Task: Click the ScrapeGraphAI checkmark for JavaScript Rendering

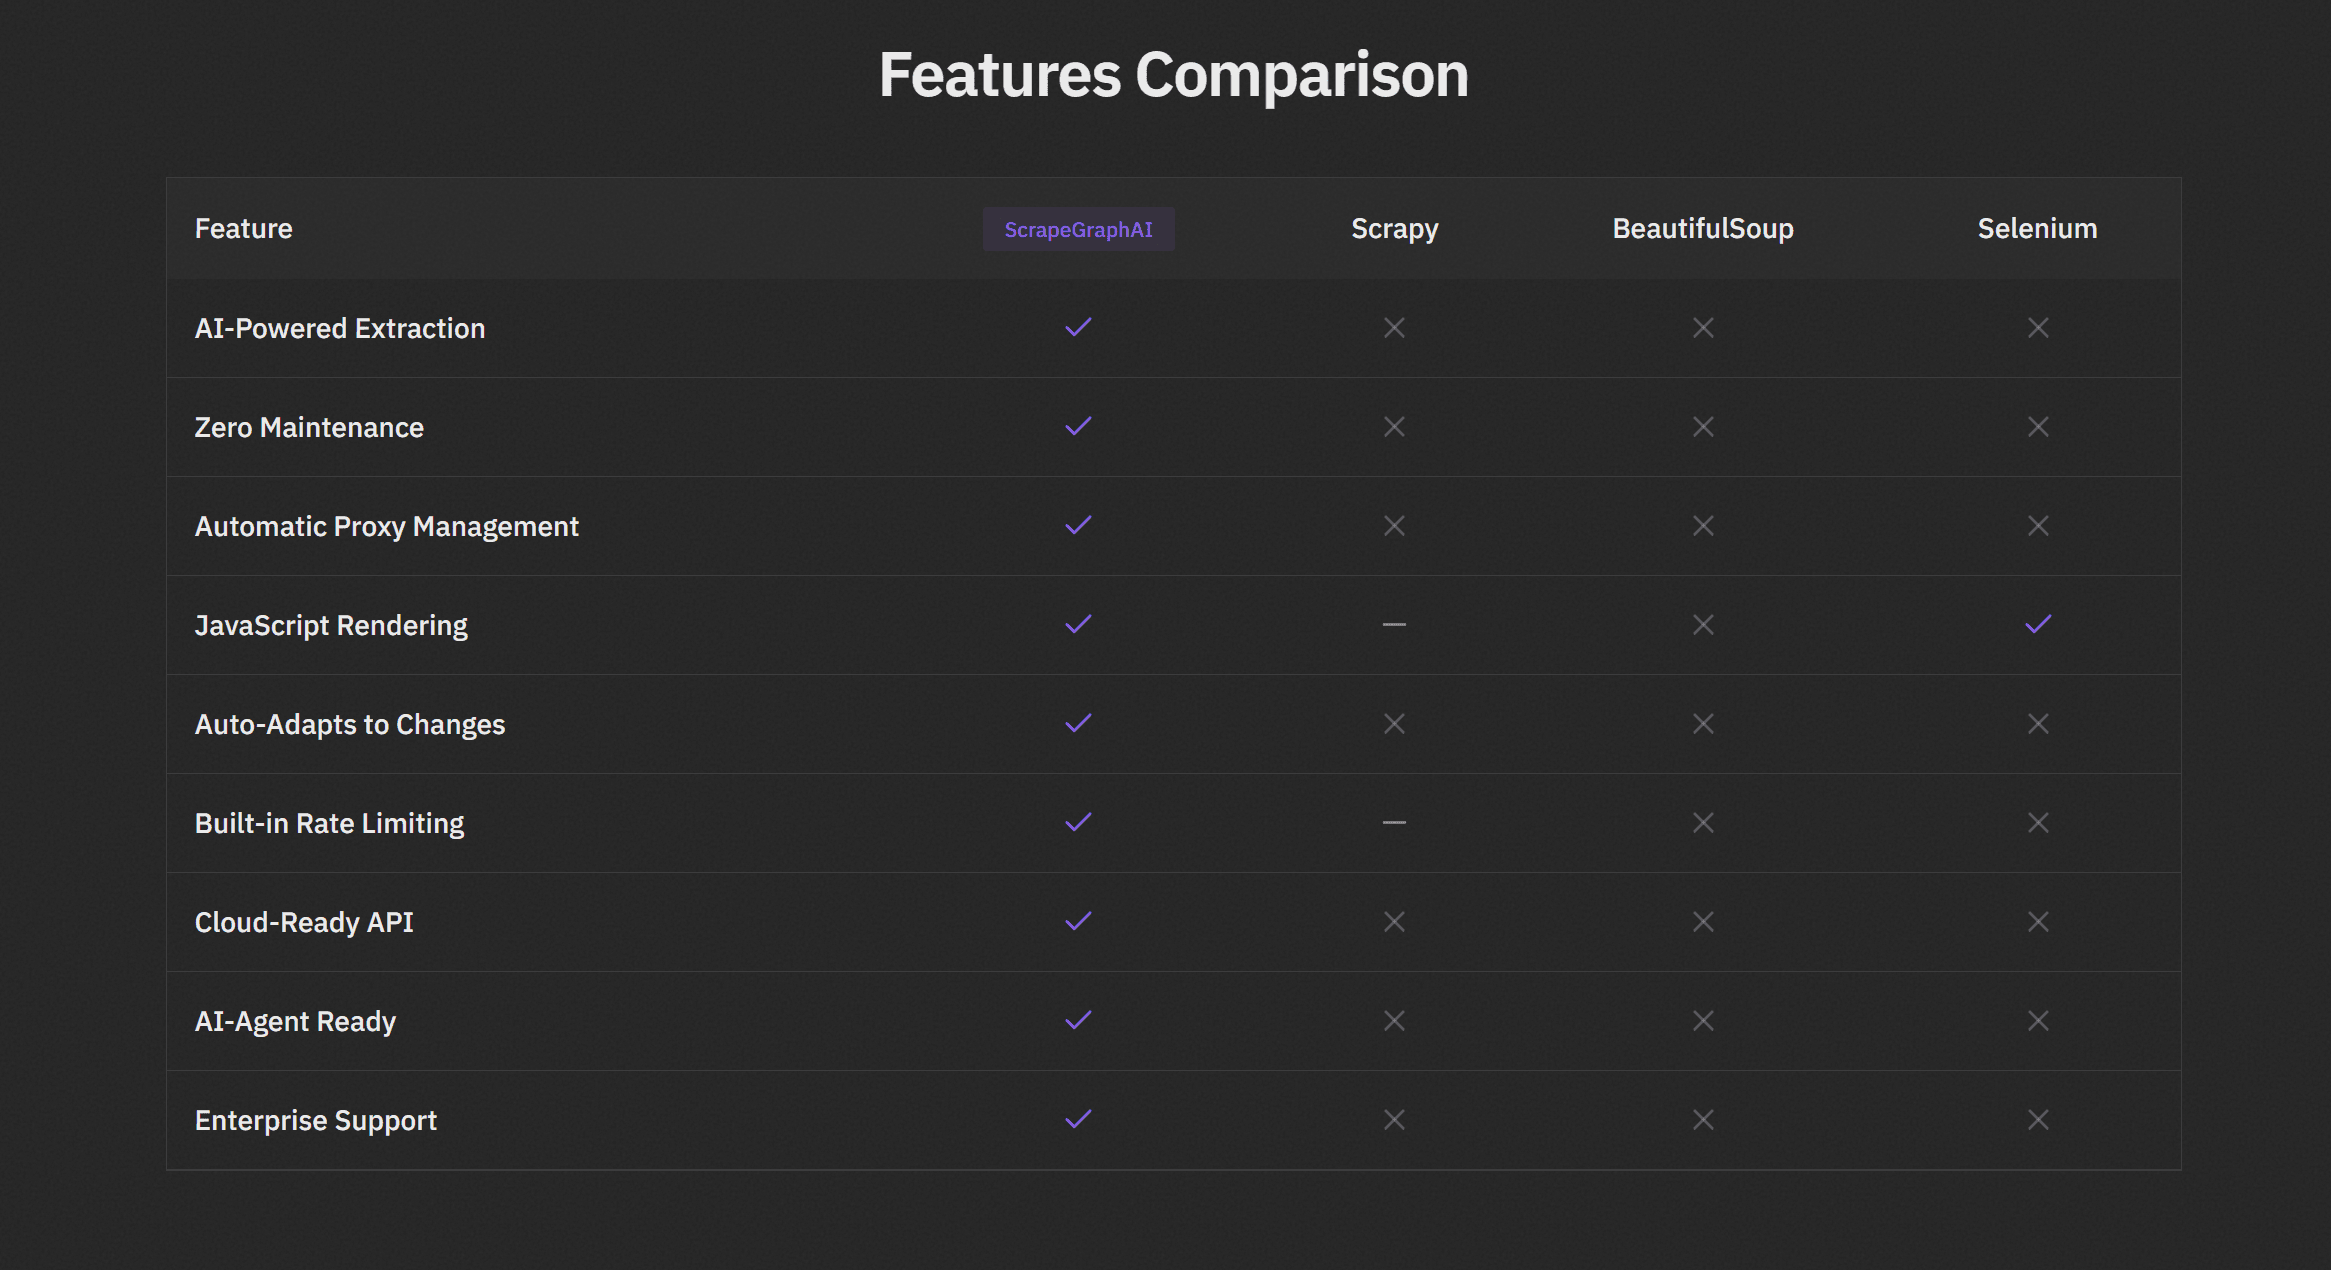Action: pos(1078,624)
